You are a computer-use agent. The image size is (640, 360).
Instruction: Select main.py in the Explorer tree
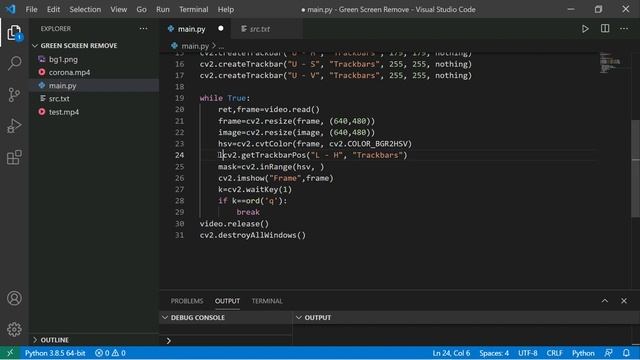[94, 86]
